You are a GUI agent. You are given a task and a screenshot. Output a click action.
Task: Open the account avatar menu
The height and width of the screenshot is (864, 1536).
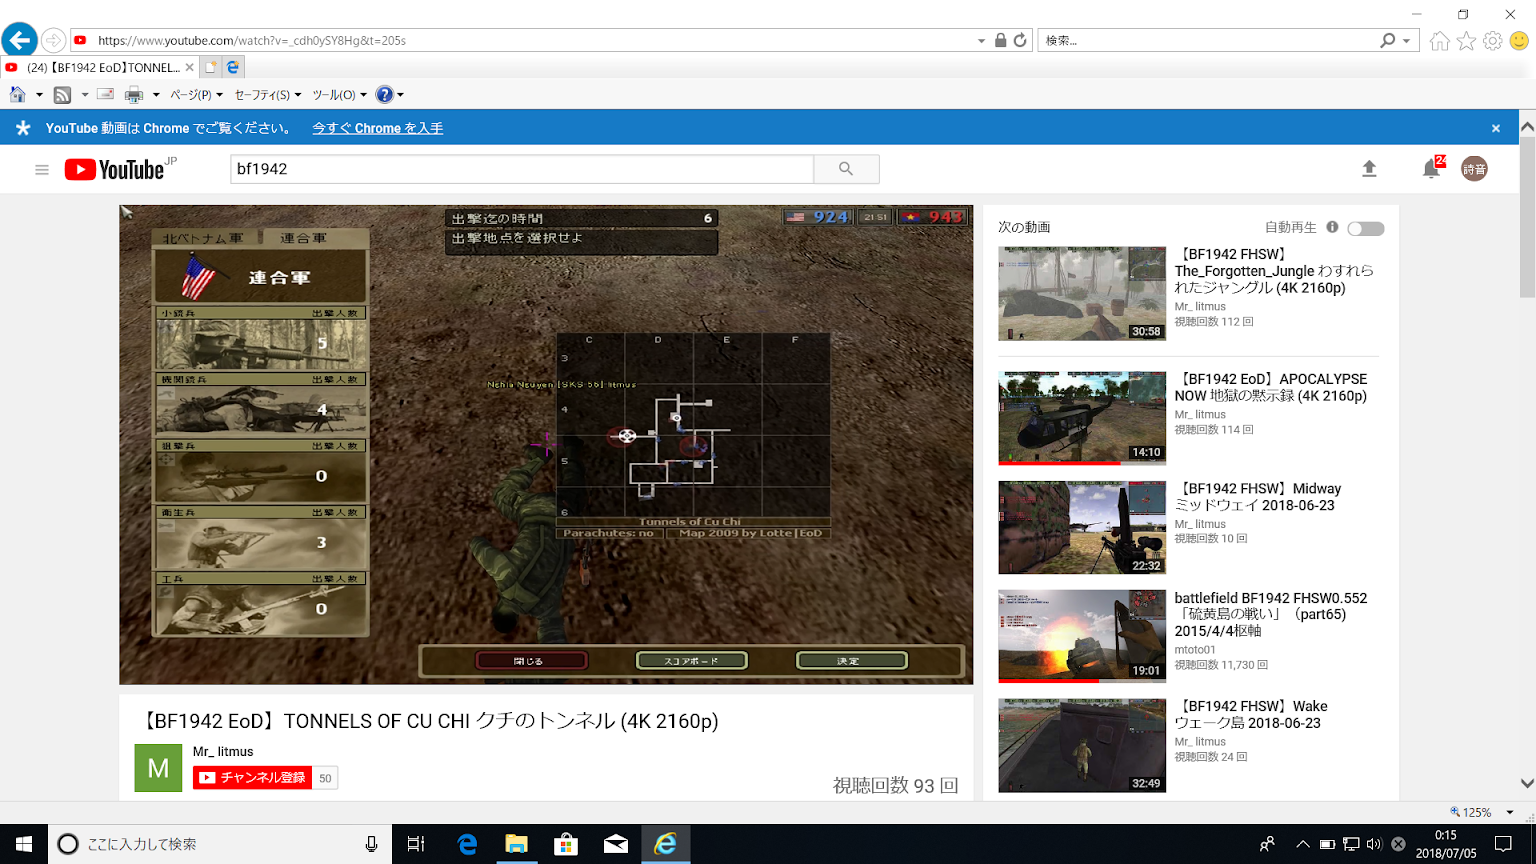[1474, 169]
